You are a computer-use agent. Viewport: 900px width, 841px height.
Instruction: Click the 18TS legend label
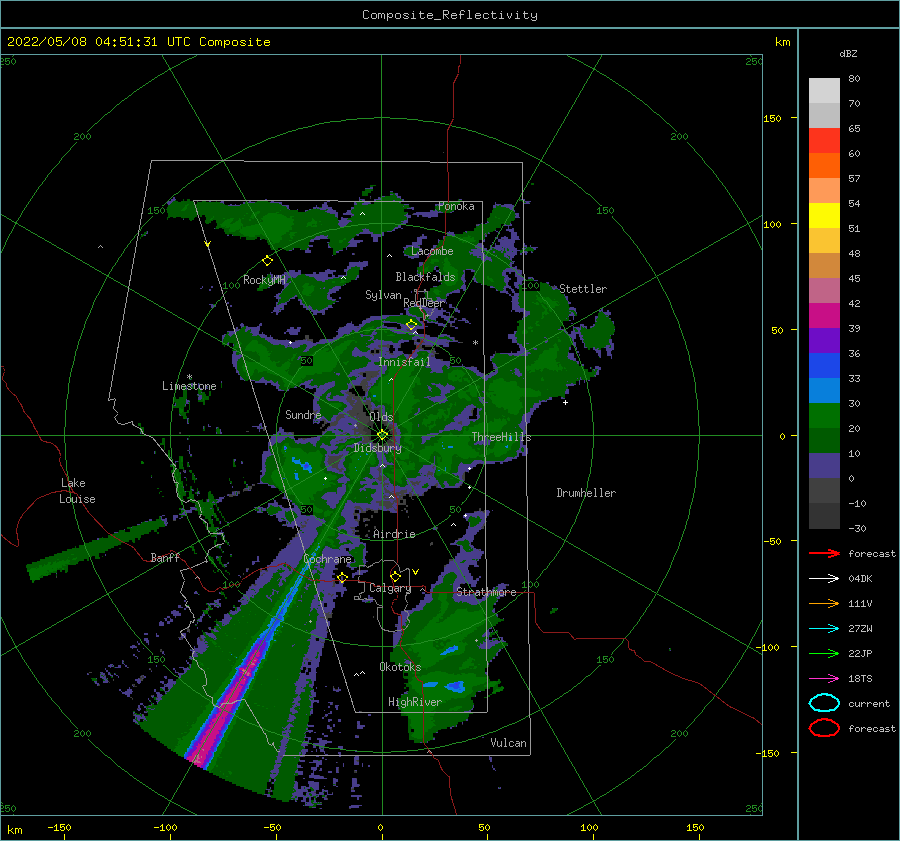click(x=860, y=679)
